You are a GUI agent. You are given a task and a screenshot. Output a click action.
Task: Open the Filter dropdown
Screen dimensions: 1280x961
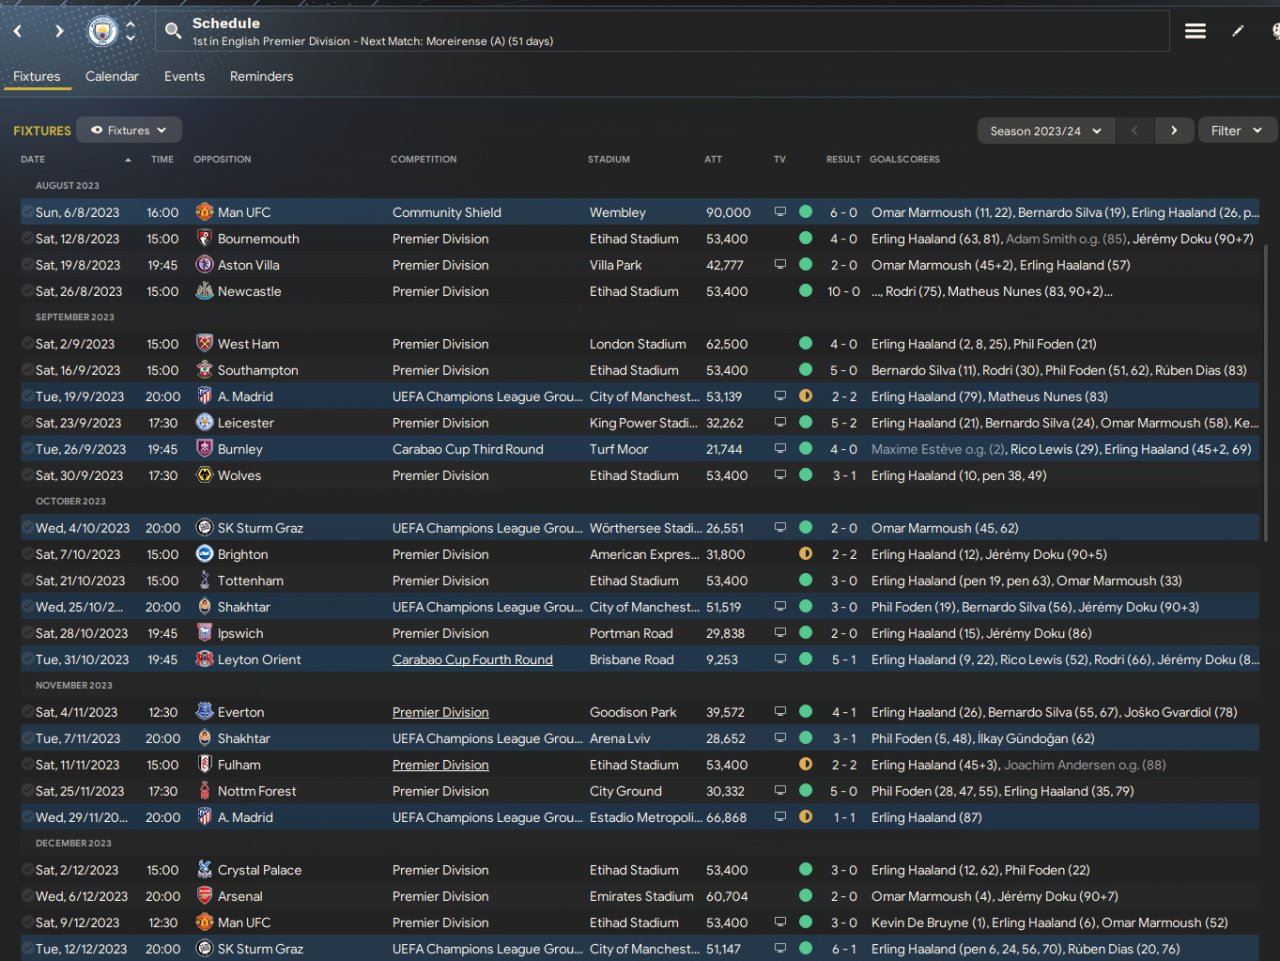click(1236, 131)
